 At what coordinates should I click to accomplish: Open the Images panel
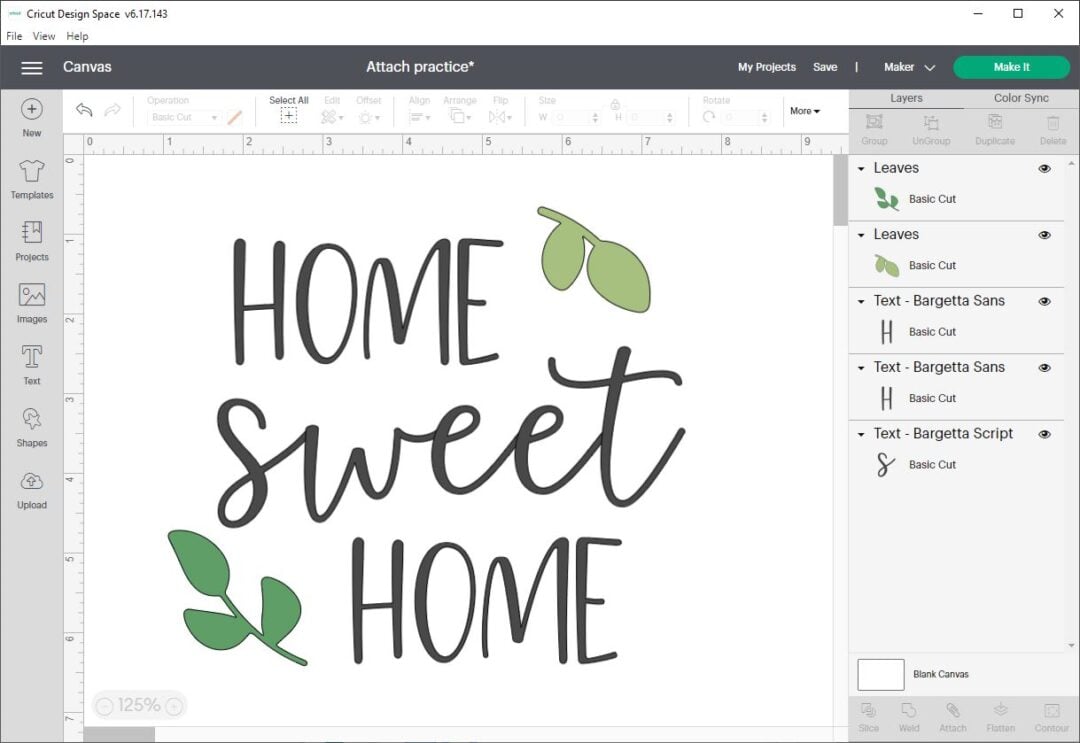tap(31, 302)
